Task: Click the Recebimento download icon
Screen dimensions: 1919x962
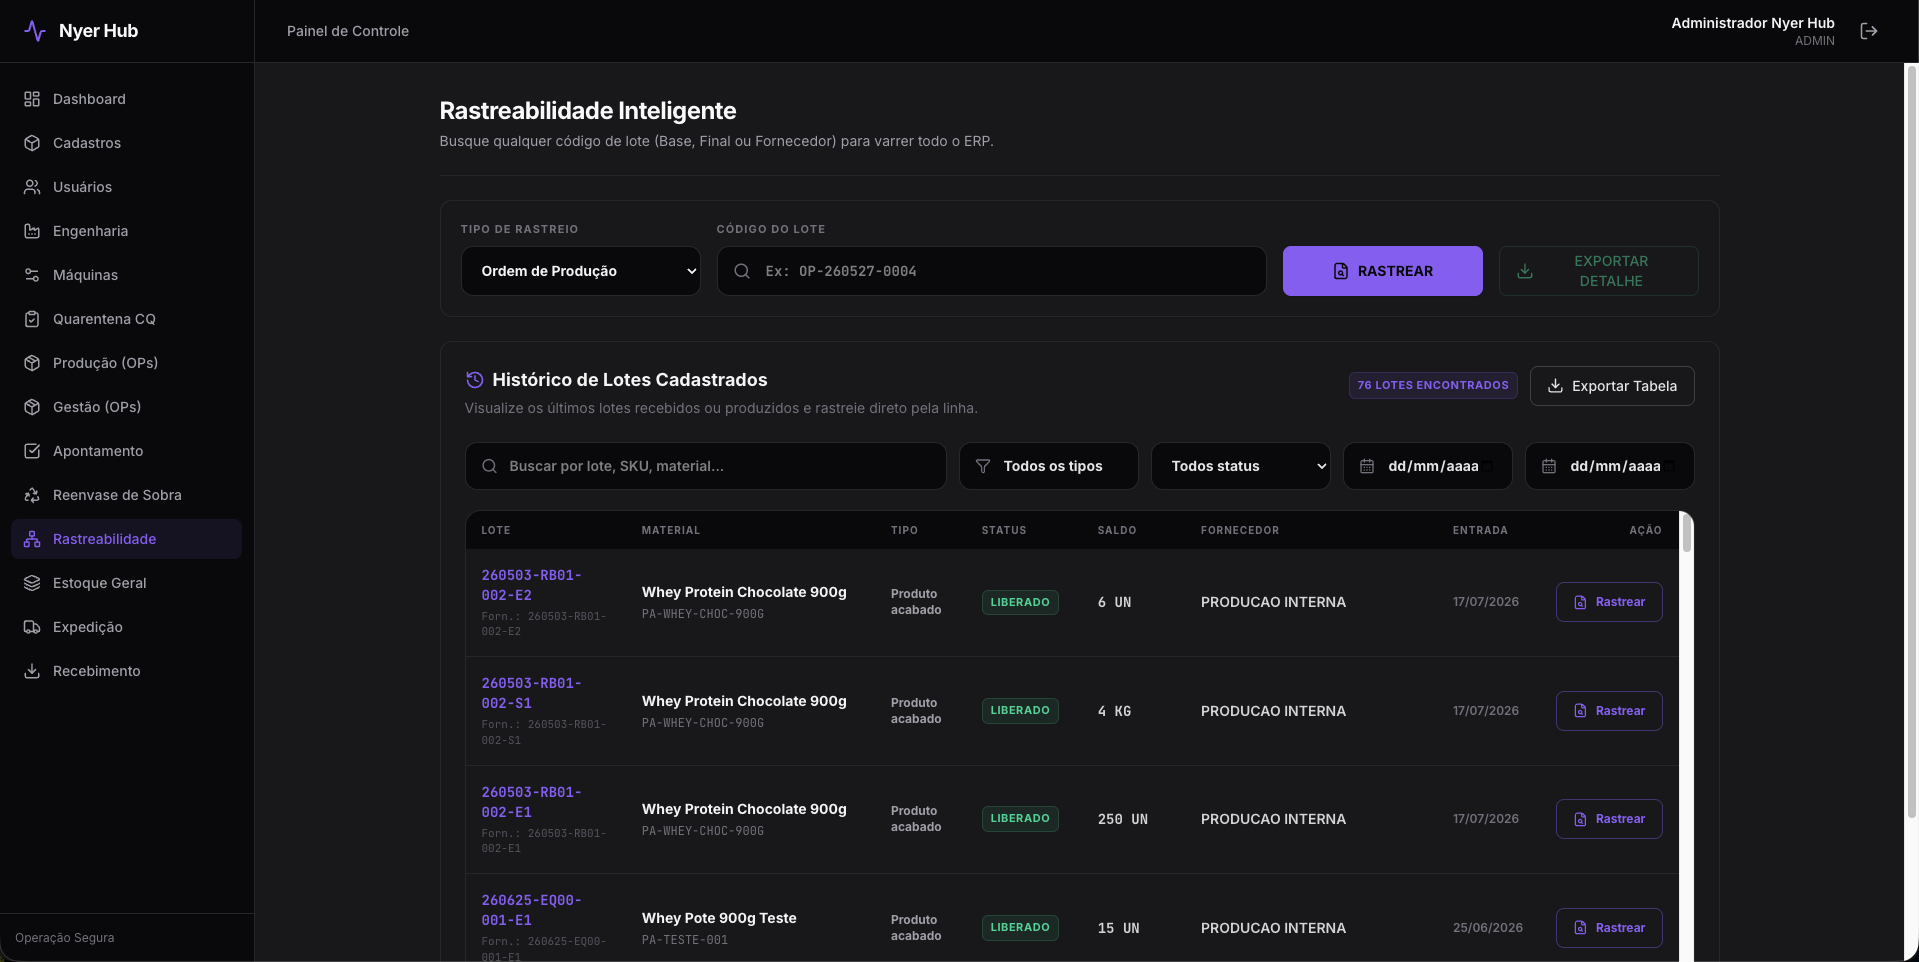Action: tap(32, 671)
